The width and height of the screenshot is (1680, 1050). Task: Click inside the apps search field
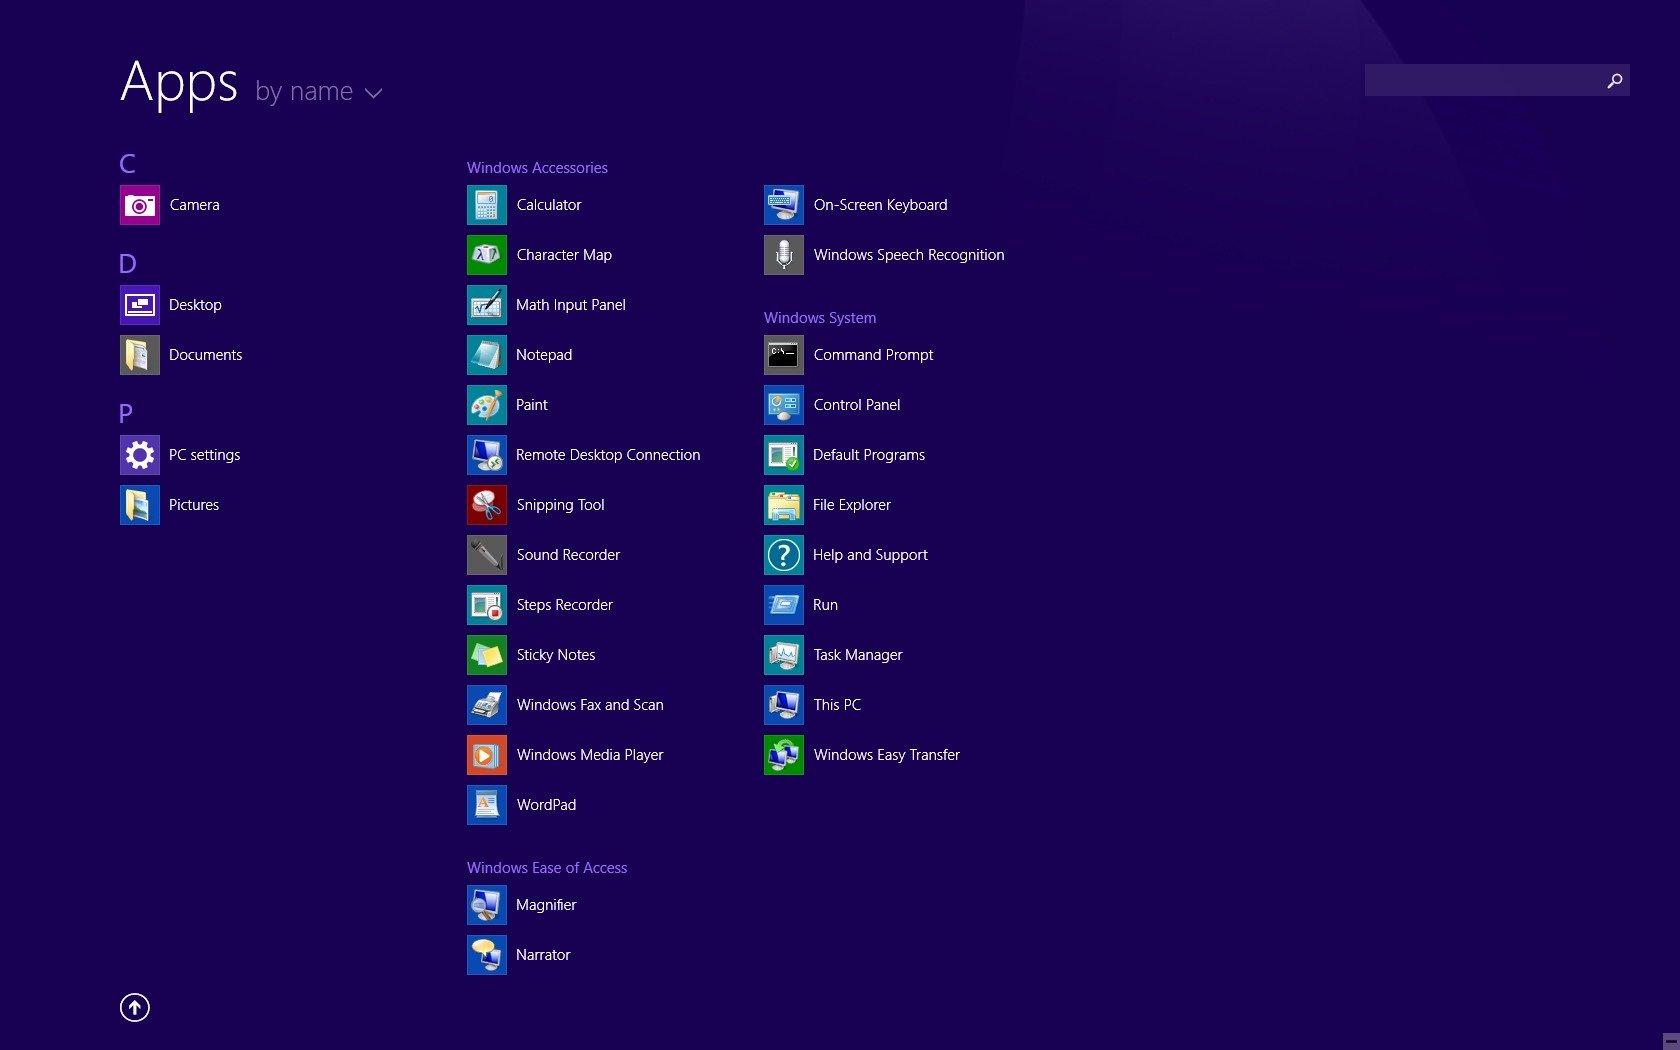click(x=1482, y=81)
